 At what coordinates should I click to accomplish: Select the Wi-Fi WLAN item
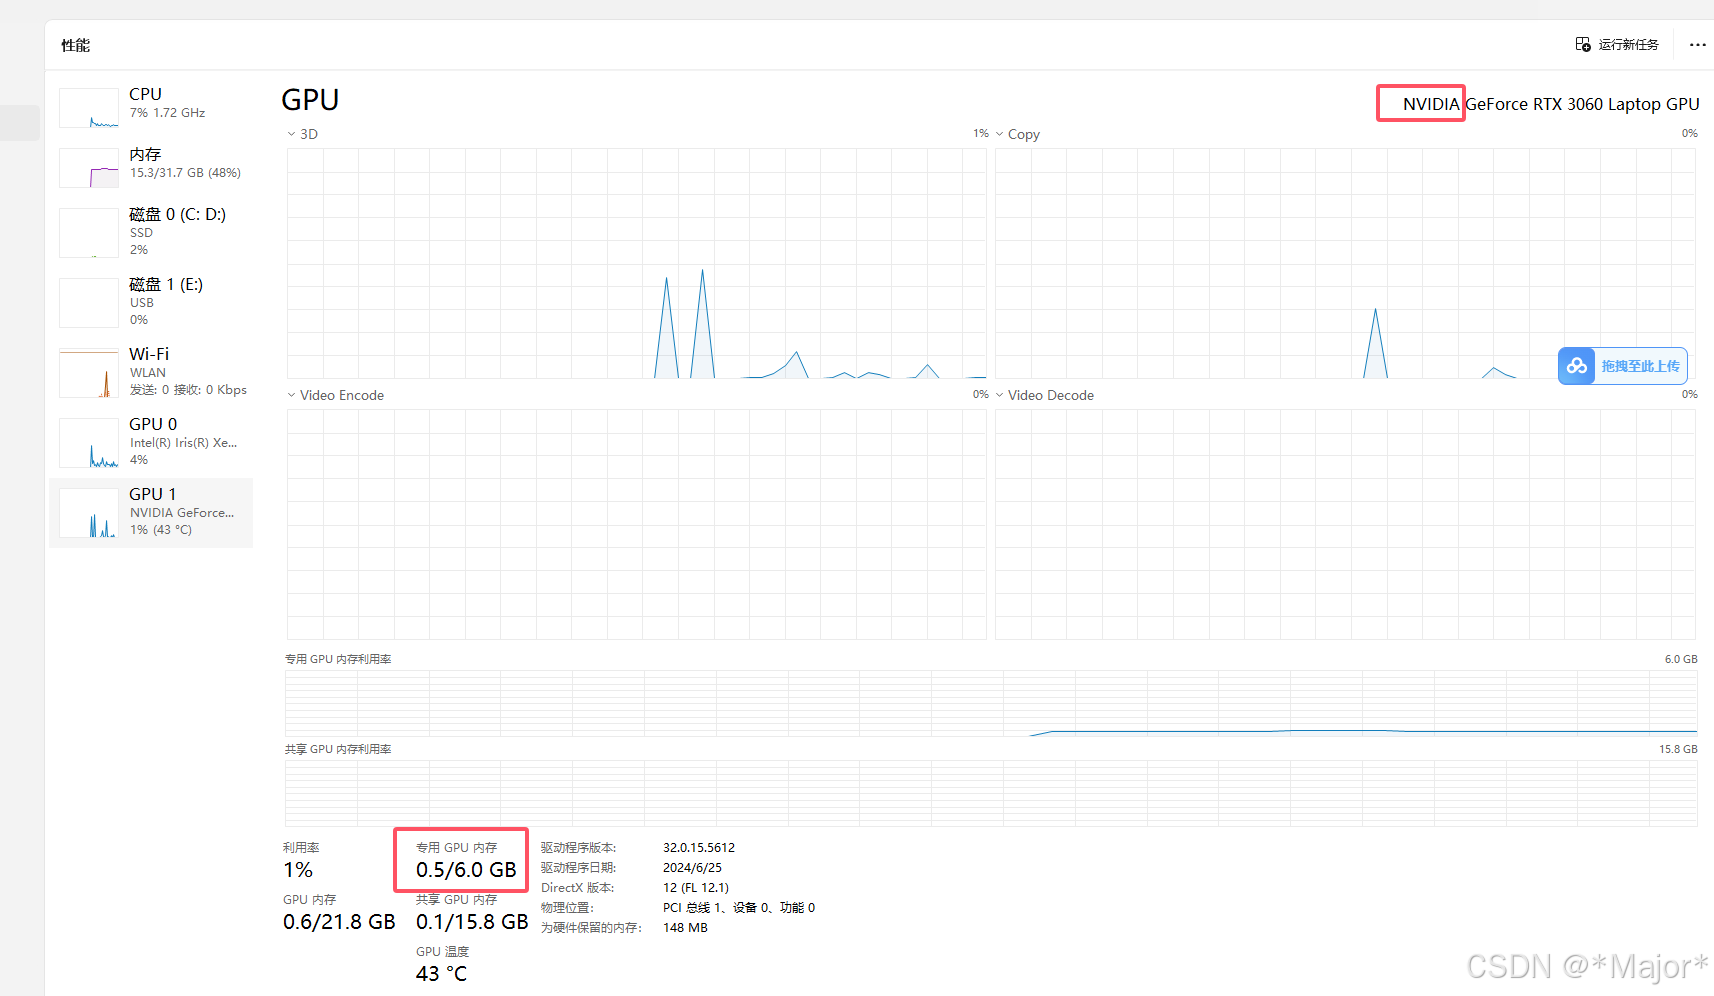click(x=150, y=372)
